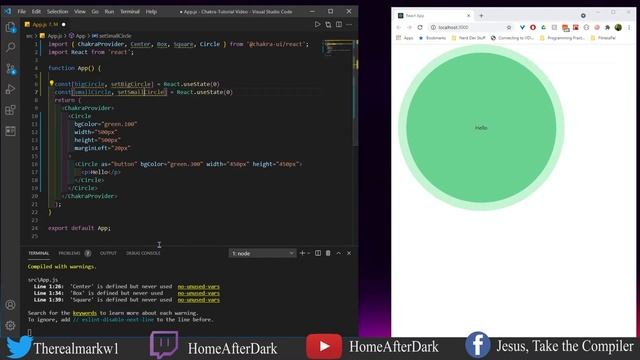
Task: Open the Terminal menu
Action: [x=130, y=11]
